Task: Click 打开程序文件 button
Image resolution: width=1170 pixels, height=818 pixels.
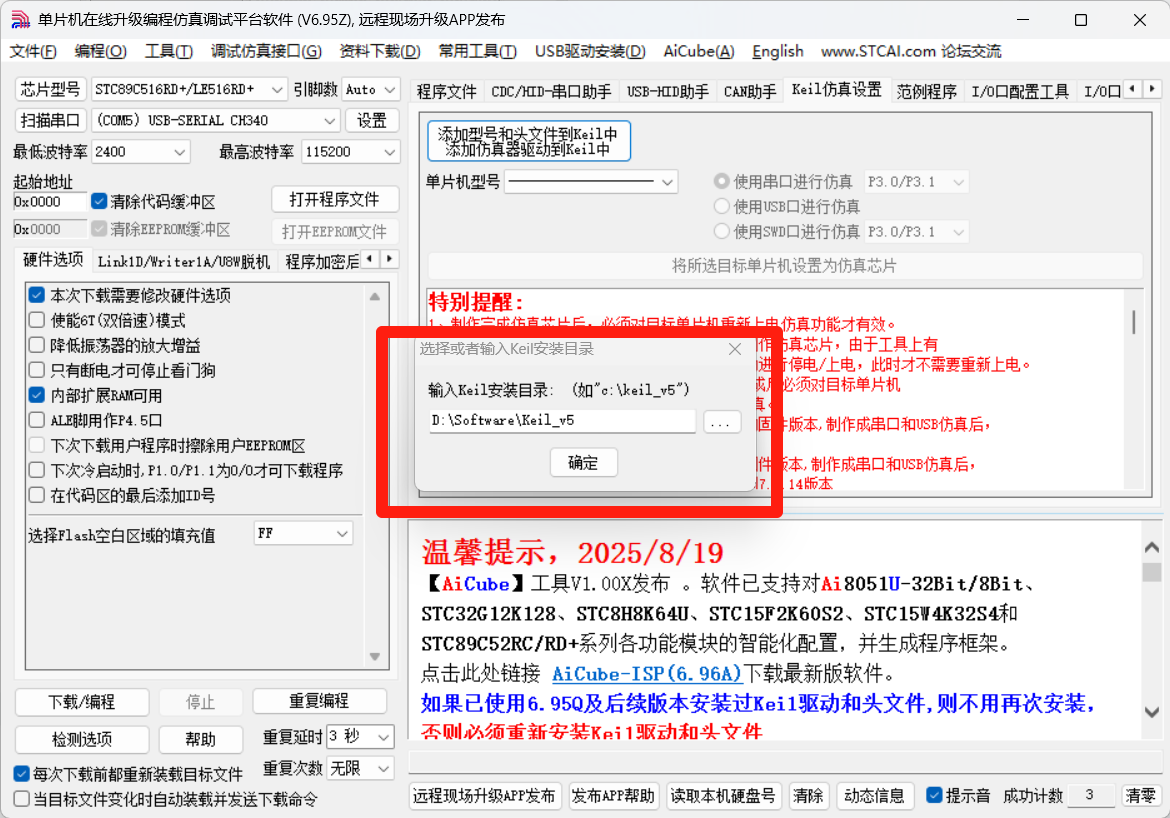Action: click(x=334, y=200)
